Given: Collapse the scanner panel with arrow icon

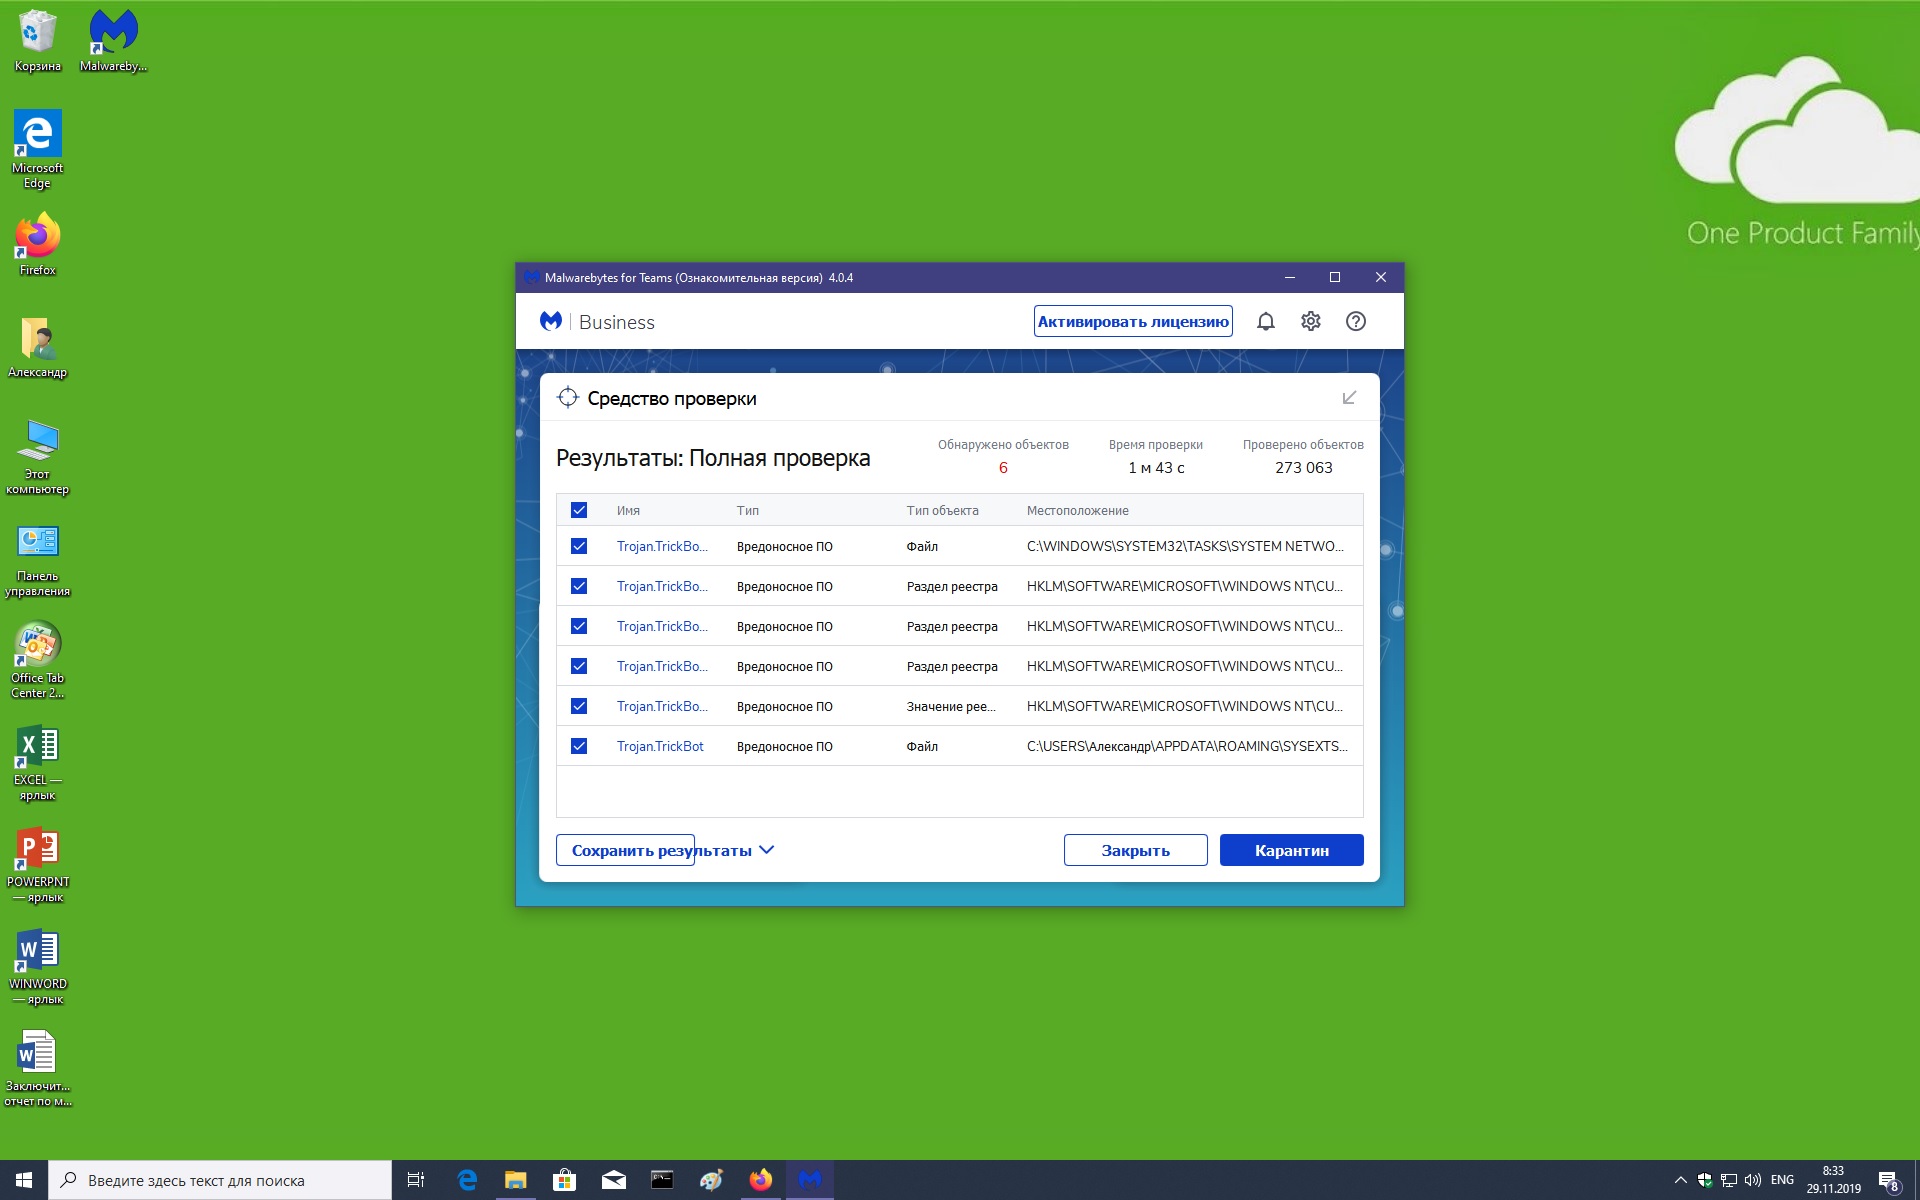Looking at the screenshot, I should pos(1349,398).
